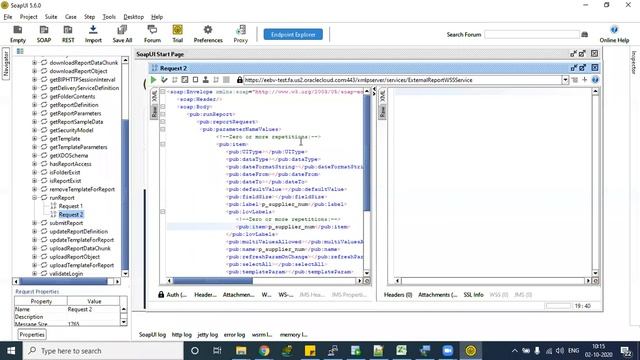
Task: Open the Tools menu
Action: [x=109, y=17]
